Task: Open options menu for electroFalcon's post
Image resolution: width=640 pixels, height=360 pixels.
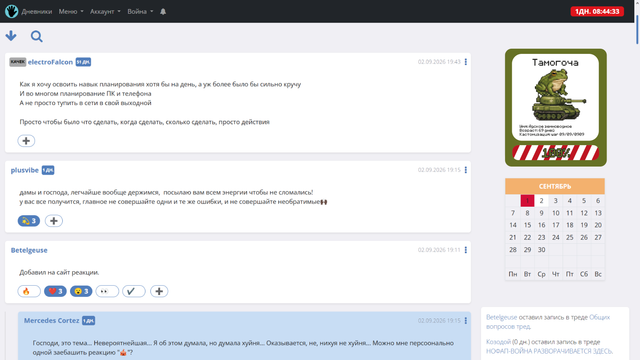Action: tap(466, 62)
